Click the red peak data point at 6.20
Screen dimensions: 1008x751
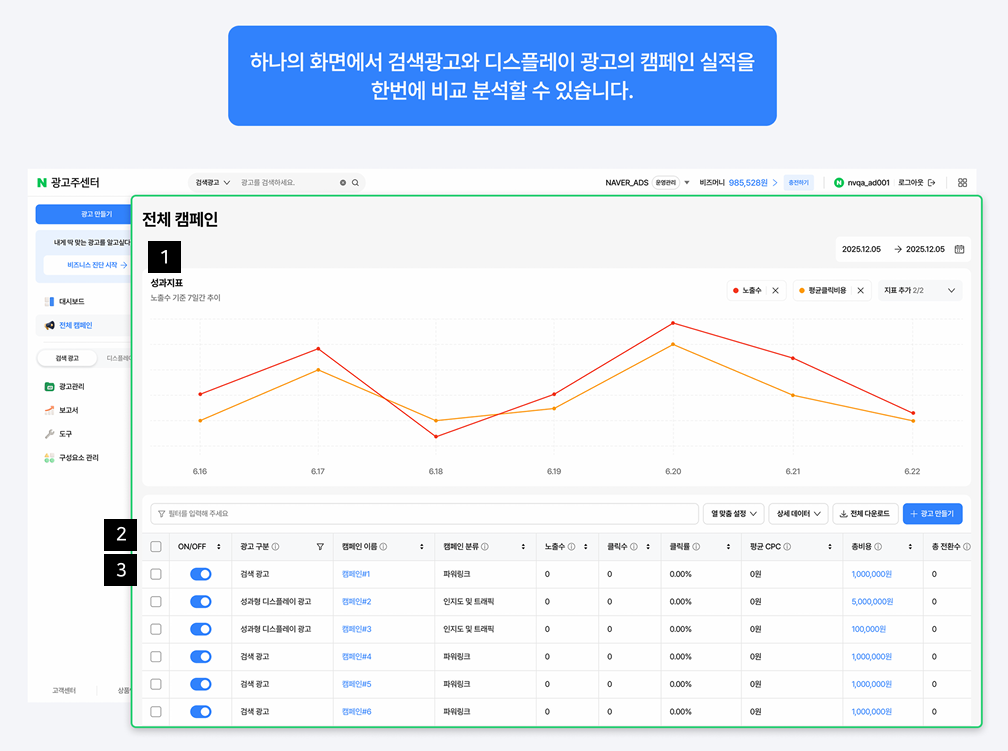pos(673,323)
